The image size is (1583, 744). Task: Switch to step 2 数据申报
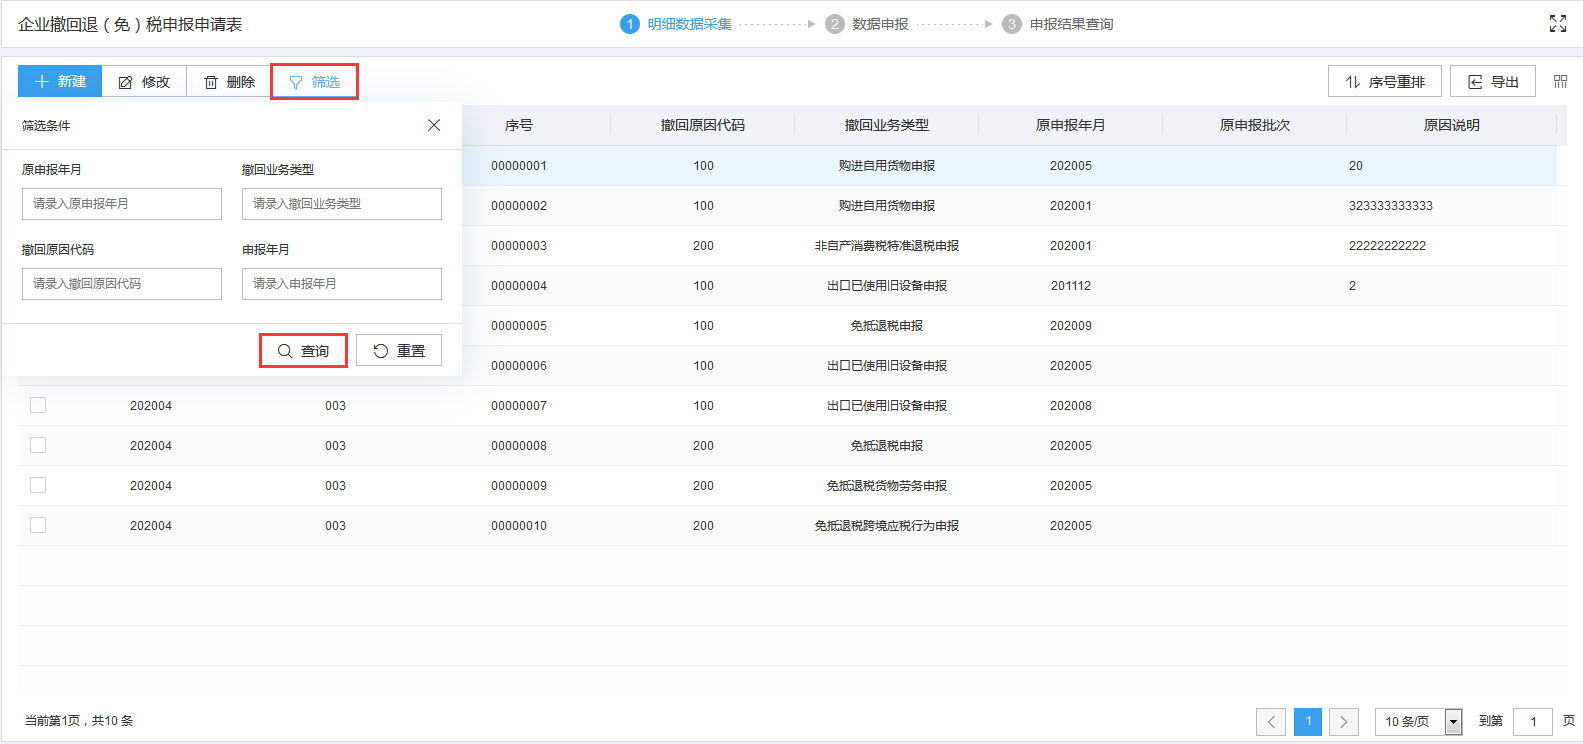867,24
